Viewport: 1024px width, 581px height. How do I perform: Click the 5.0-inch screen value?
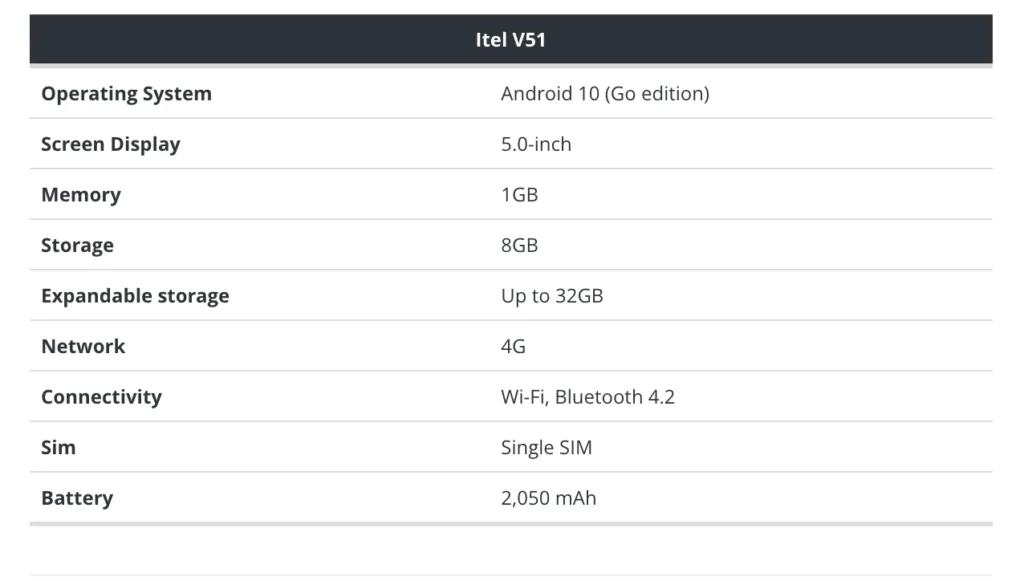pyautogui.click(x=536, y=144)
